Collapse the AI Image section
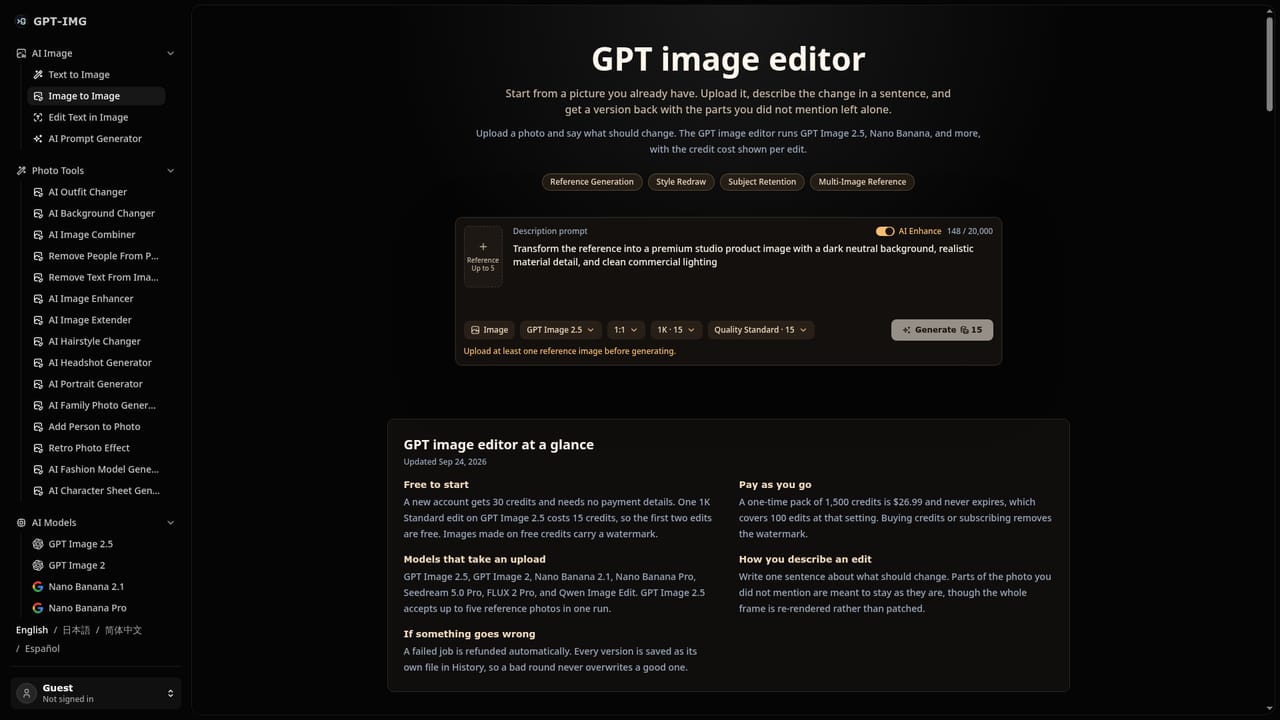The image size is (1280, 720). tap(170, 53)
